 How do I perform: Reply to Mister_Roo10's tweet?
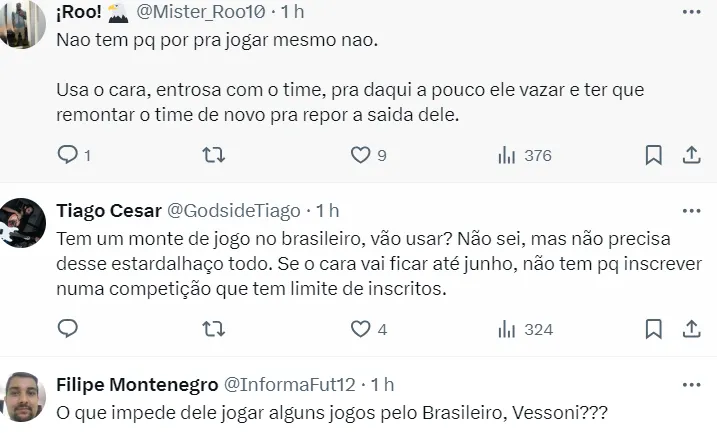[x=68, y=155]
